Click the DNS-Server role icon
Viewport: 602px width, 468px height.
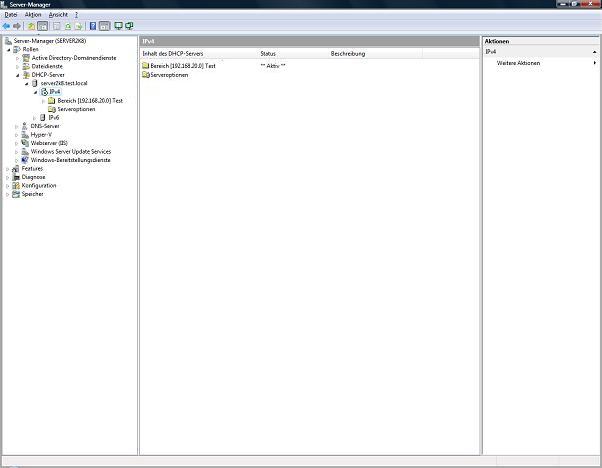pos(25,126)
